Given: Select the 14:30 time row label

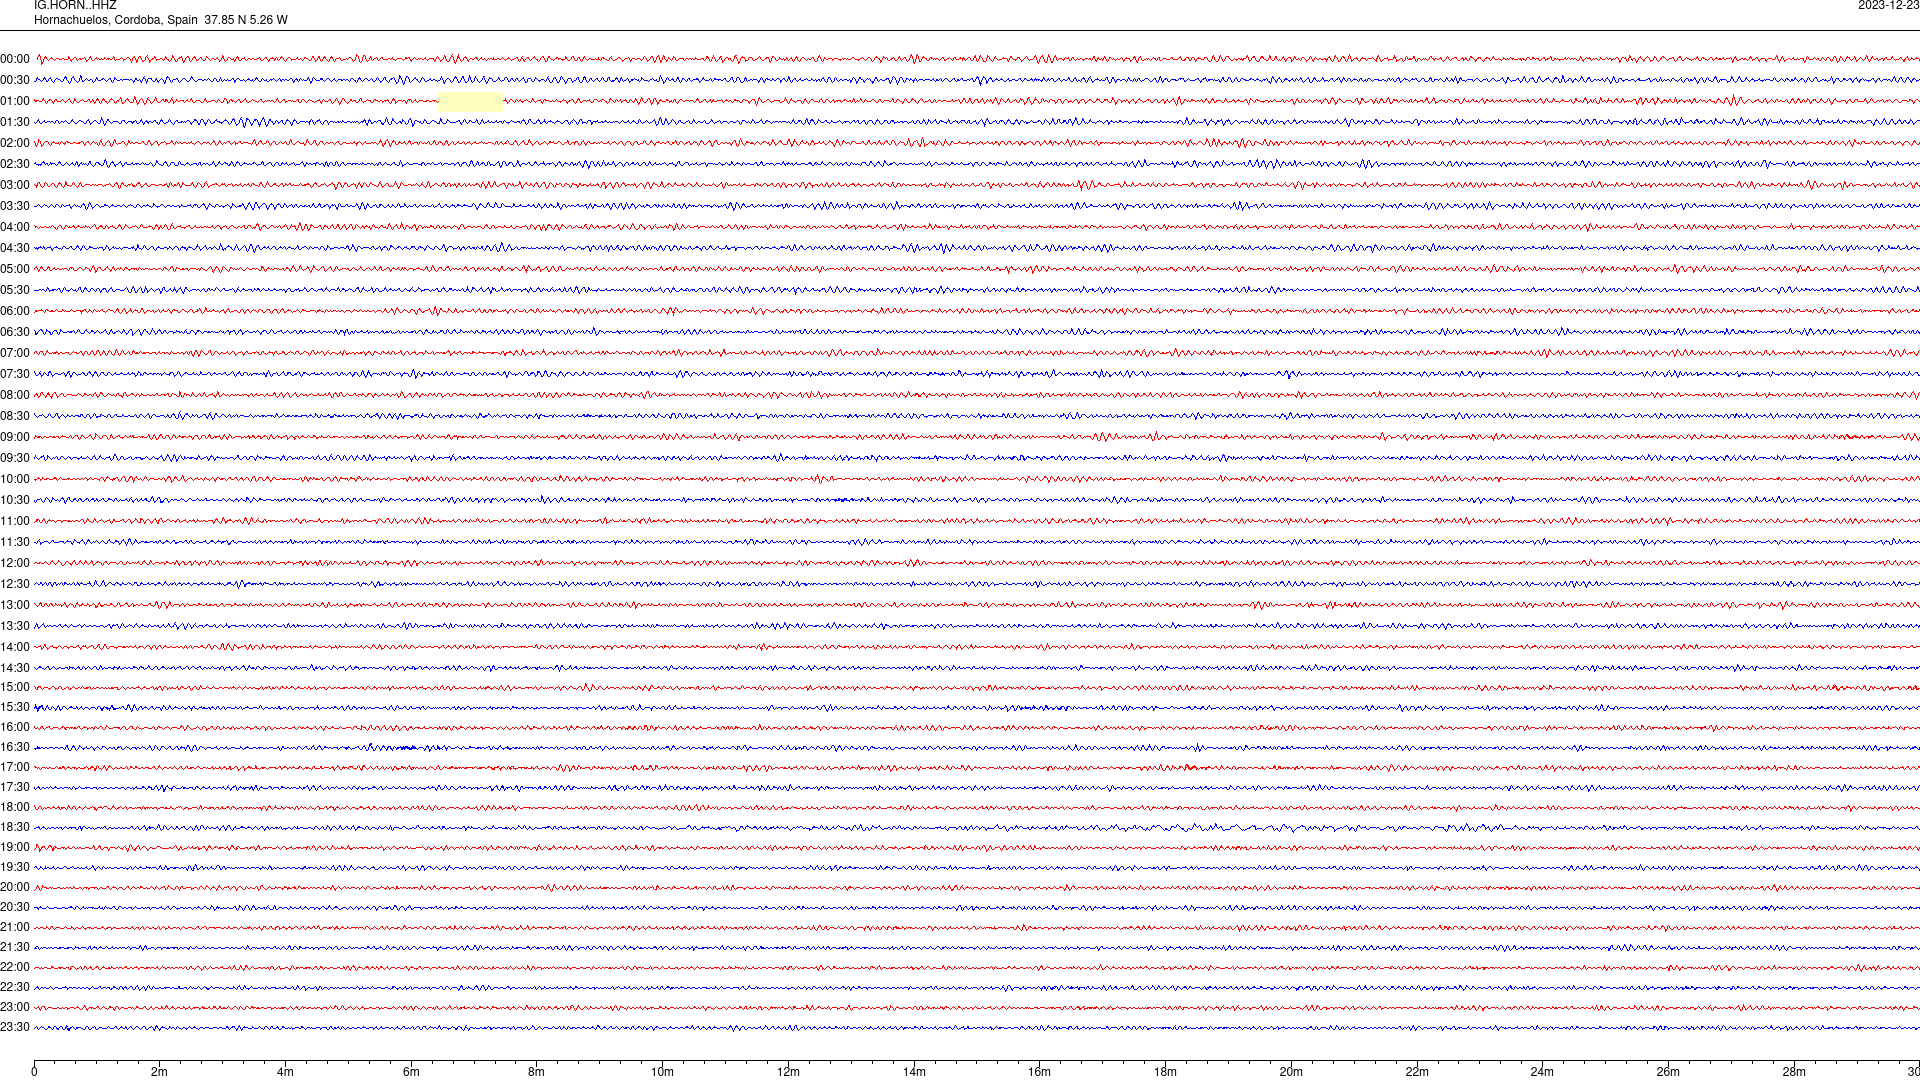Looking at the screenshot, I should point(15,668).
